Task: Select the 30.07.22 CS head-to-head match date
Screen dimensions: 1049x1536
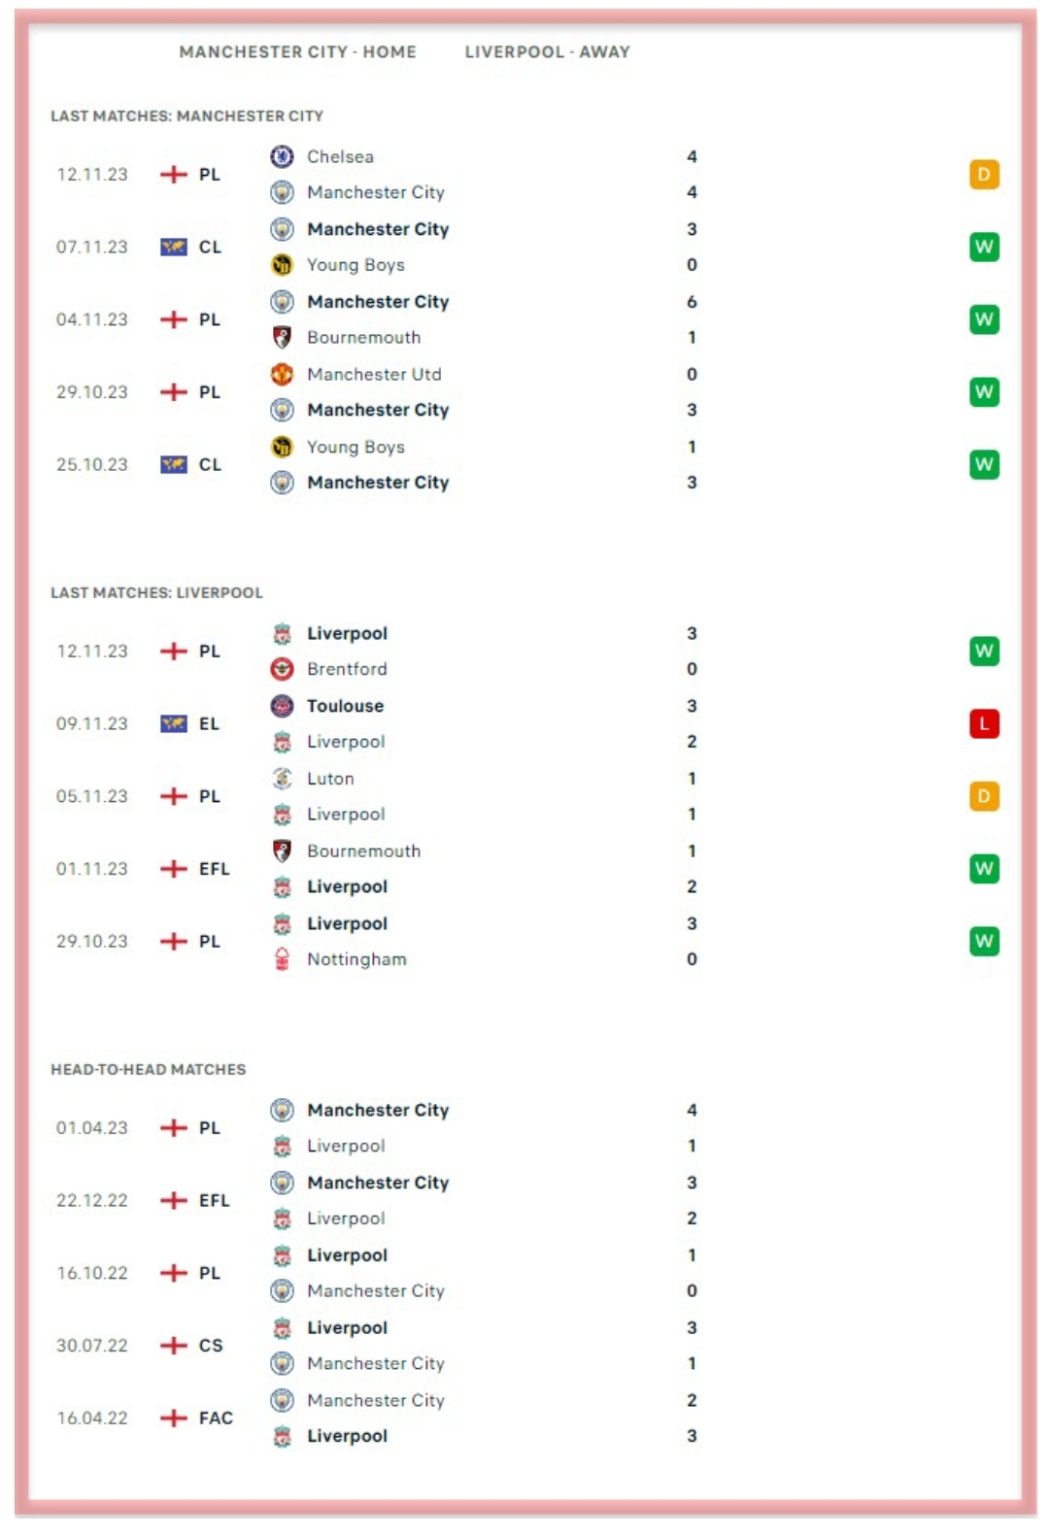Action: coord(92,1345)
